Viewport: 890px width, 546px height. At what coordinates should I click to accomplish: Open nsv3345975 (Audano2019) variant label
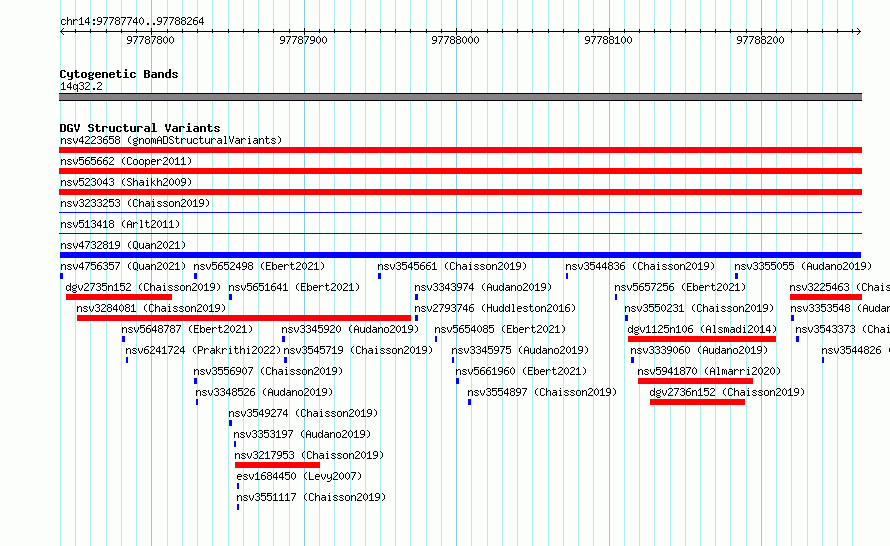coord(520,350)
